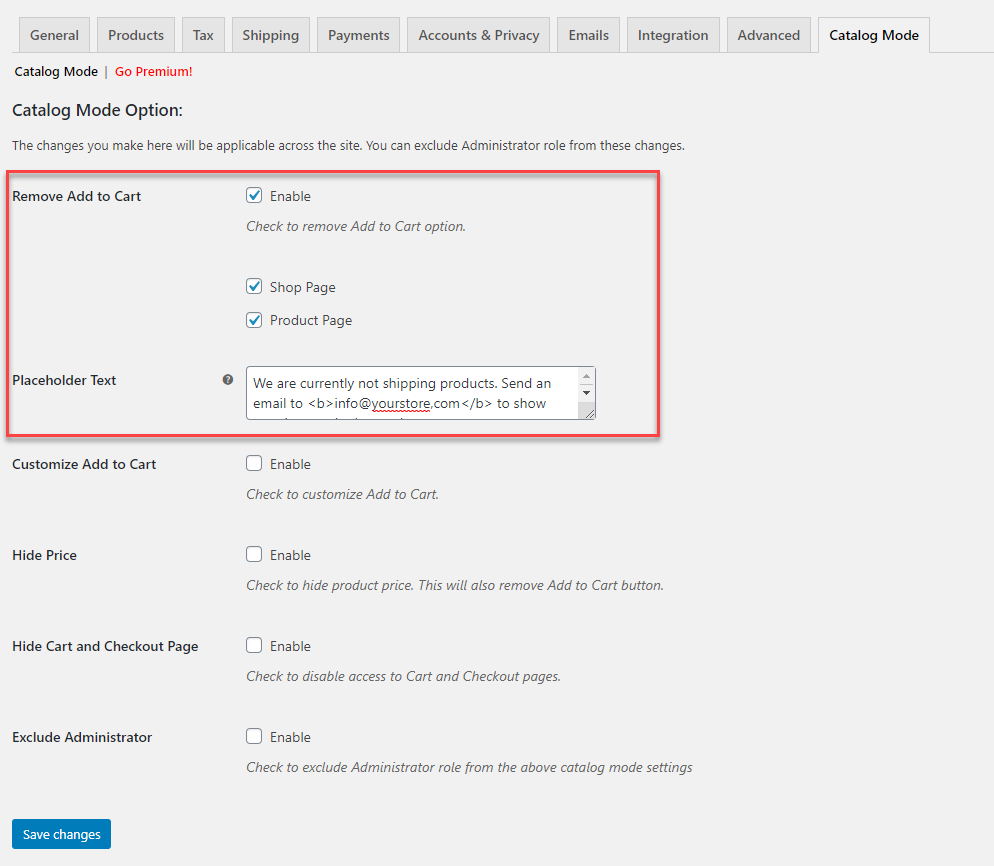The width and height of the screenshot is (994, 866).
Task: Click the Placeholder Text help icon
Action: click(x=228, y=380)
